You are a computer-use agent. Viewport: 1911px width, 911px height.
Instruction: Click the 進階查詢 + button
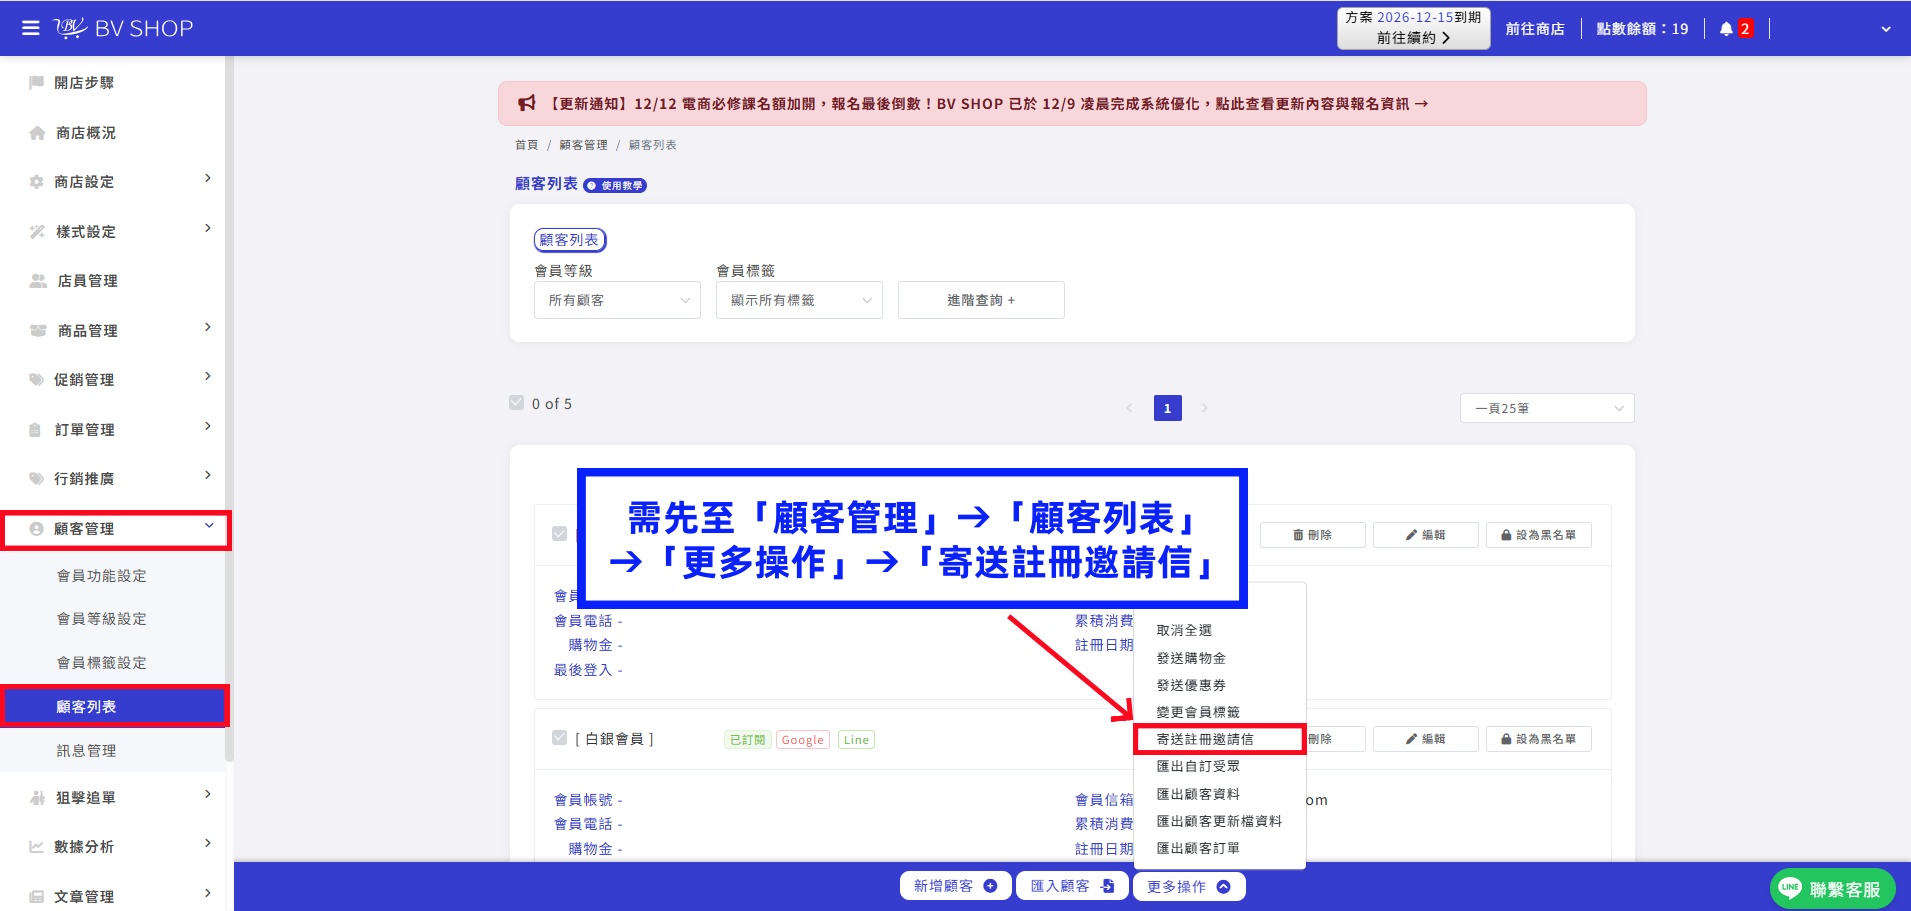coord(981,300)
